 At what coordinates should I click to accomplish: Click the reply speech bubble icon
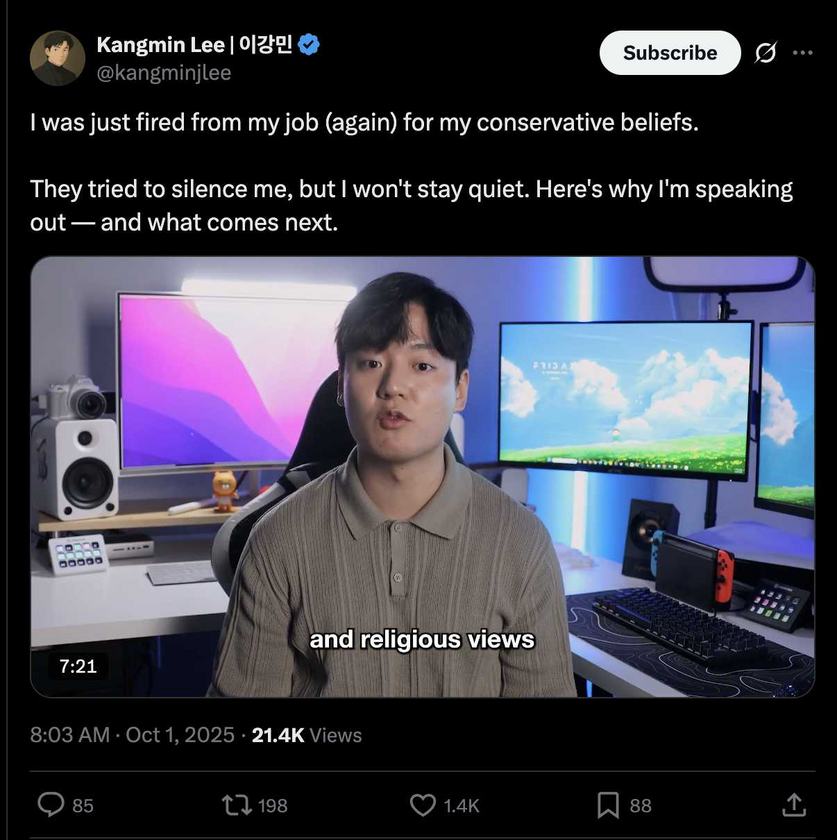coord(50,804)
